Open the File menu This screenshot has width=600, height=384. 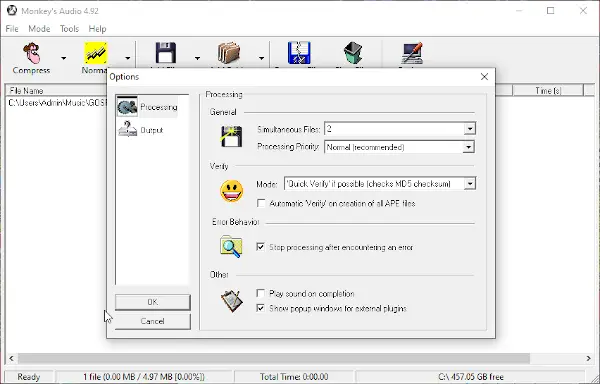point(12,29)
